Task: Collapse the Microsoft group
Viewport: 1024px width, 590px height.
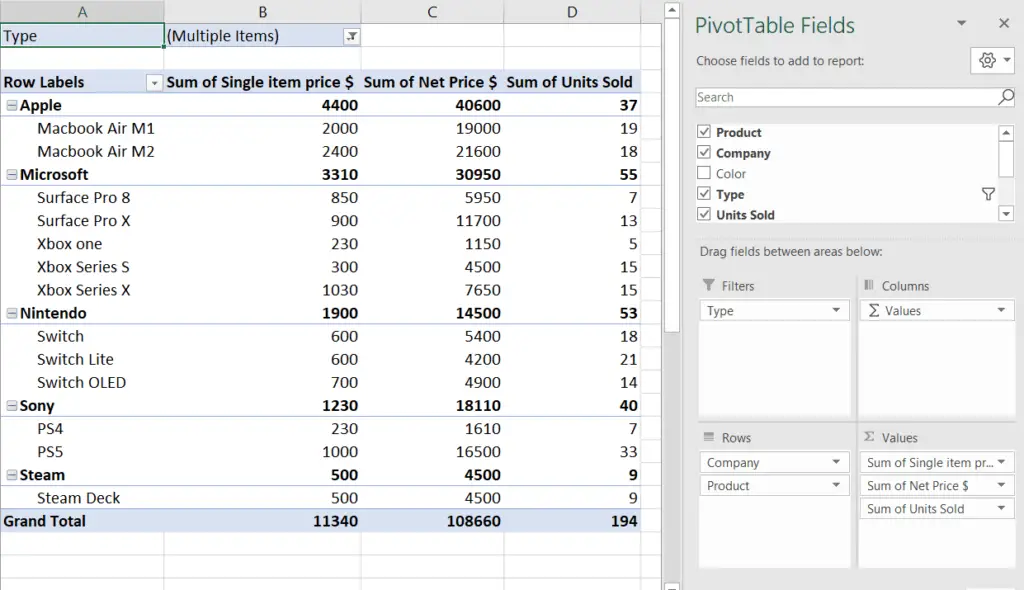Action: click(x=12, y=174)
